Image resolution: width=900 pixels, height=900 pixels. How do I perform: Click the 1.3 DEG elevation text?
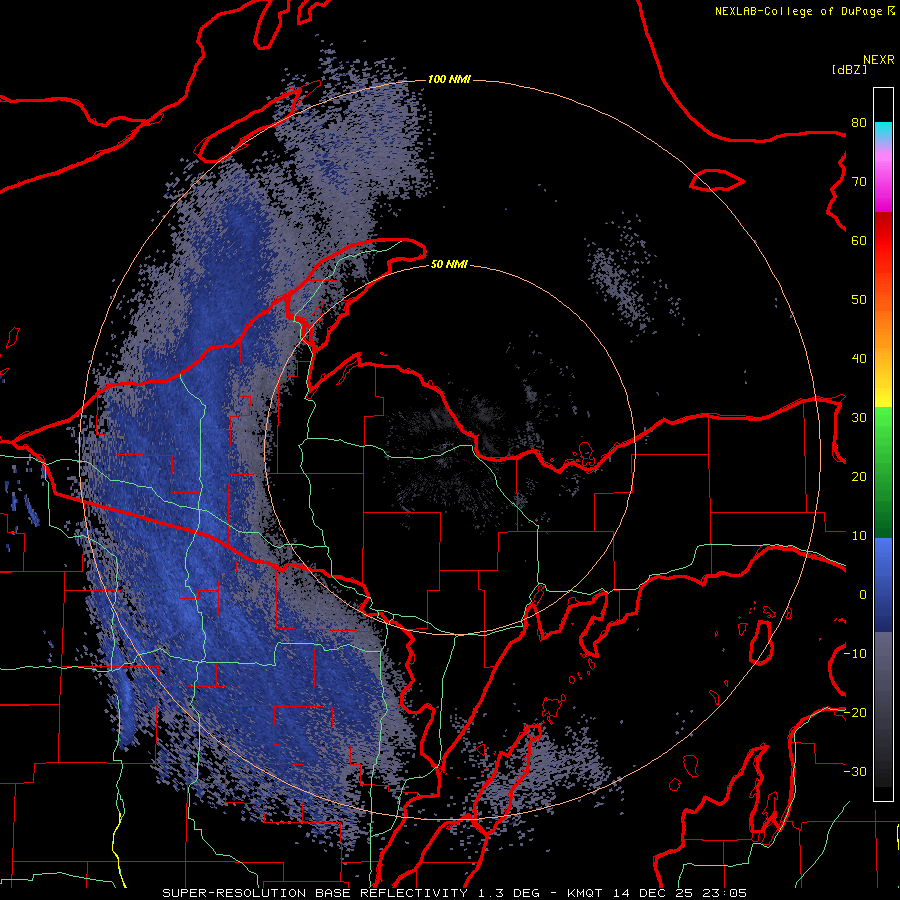[x=509, y=893]
